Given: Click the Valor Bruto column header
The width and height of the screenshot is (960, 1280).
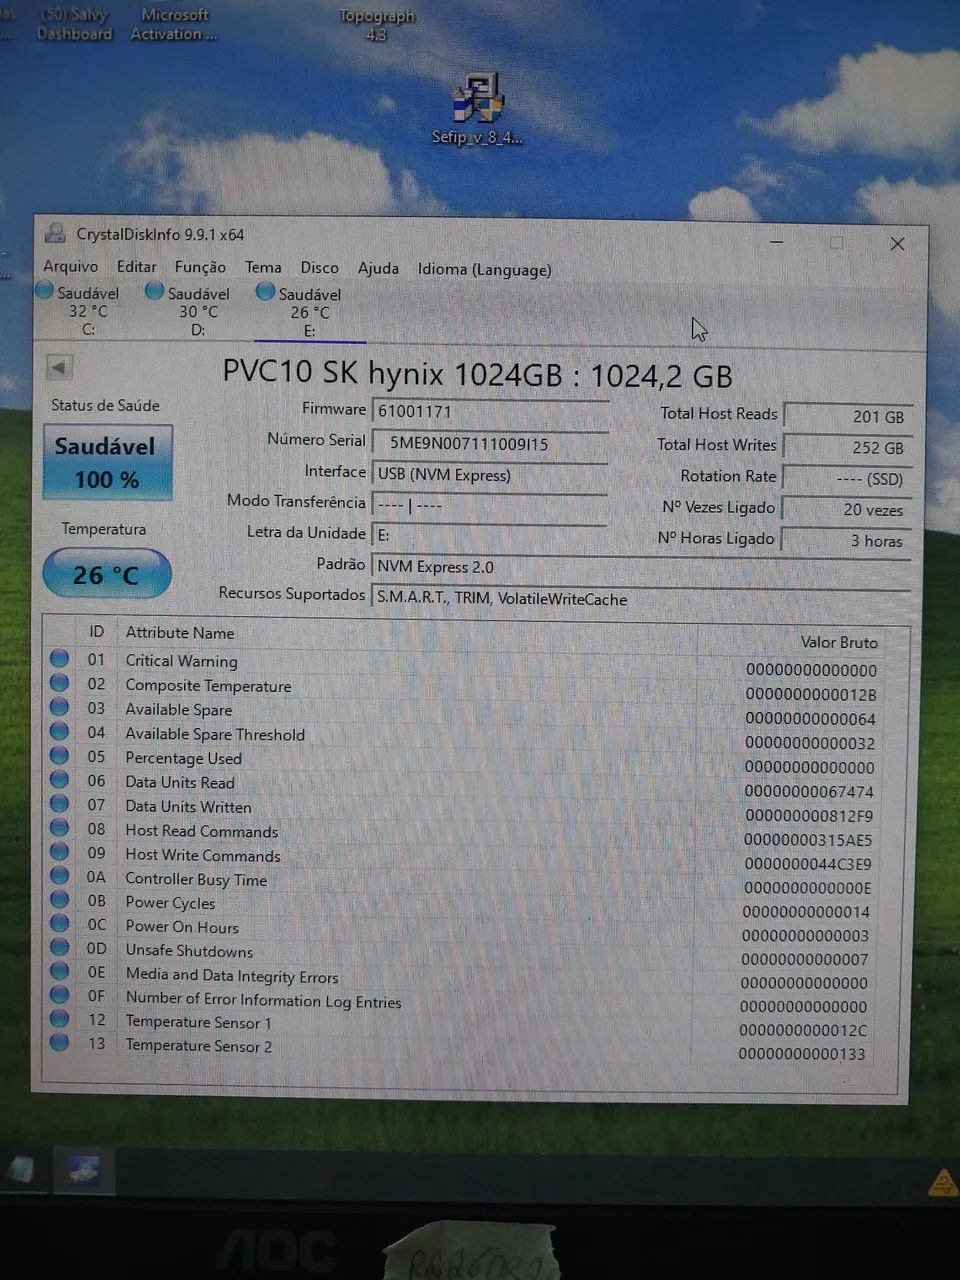Looking at the screenshot, I should pos(839,642).
